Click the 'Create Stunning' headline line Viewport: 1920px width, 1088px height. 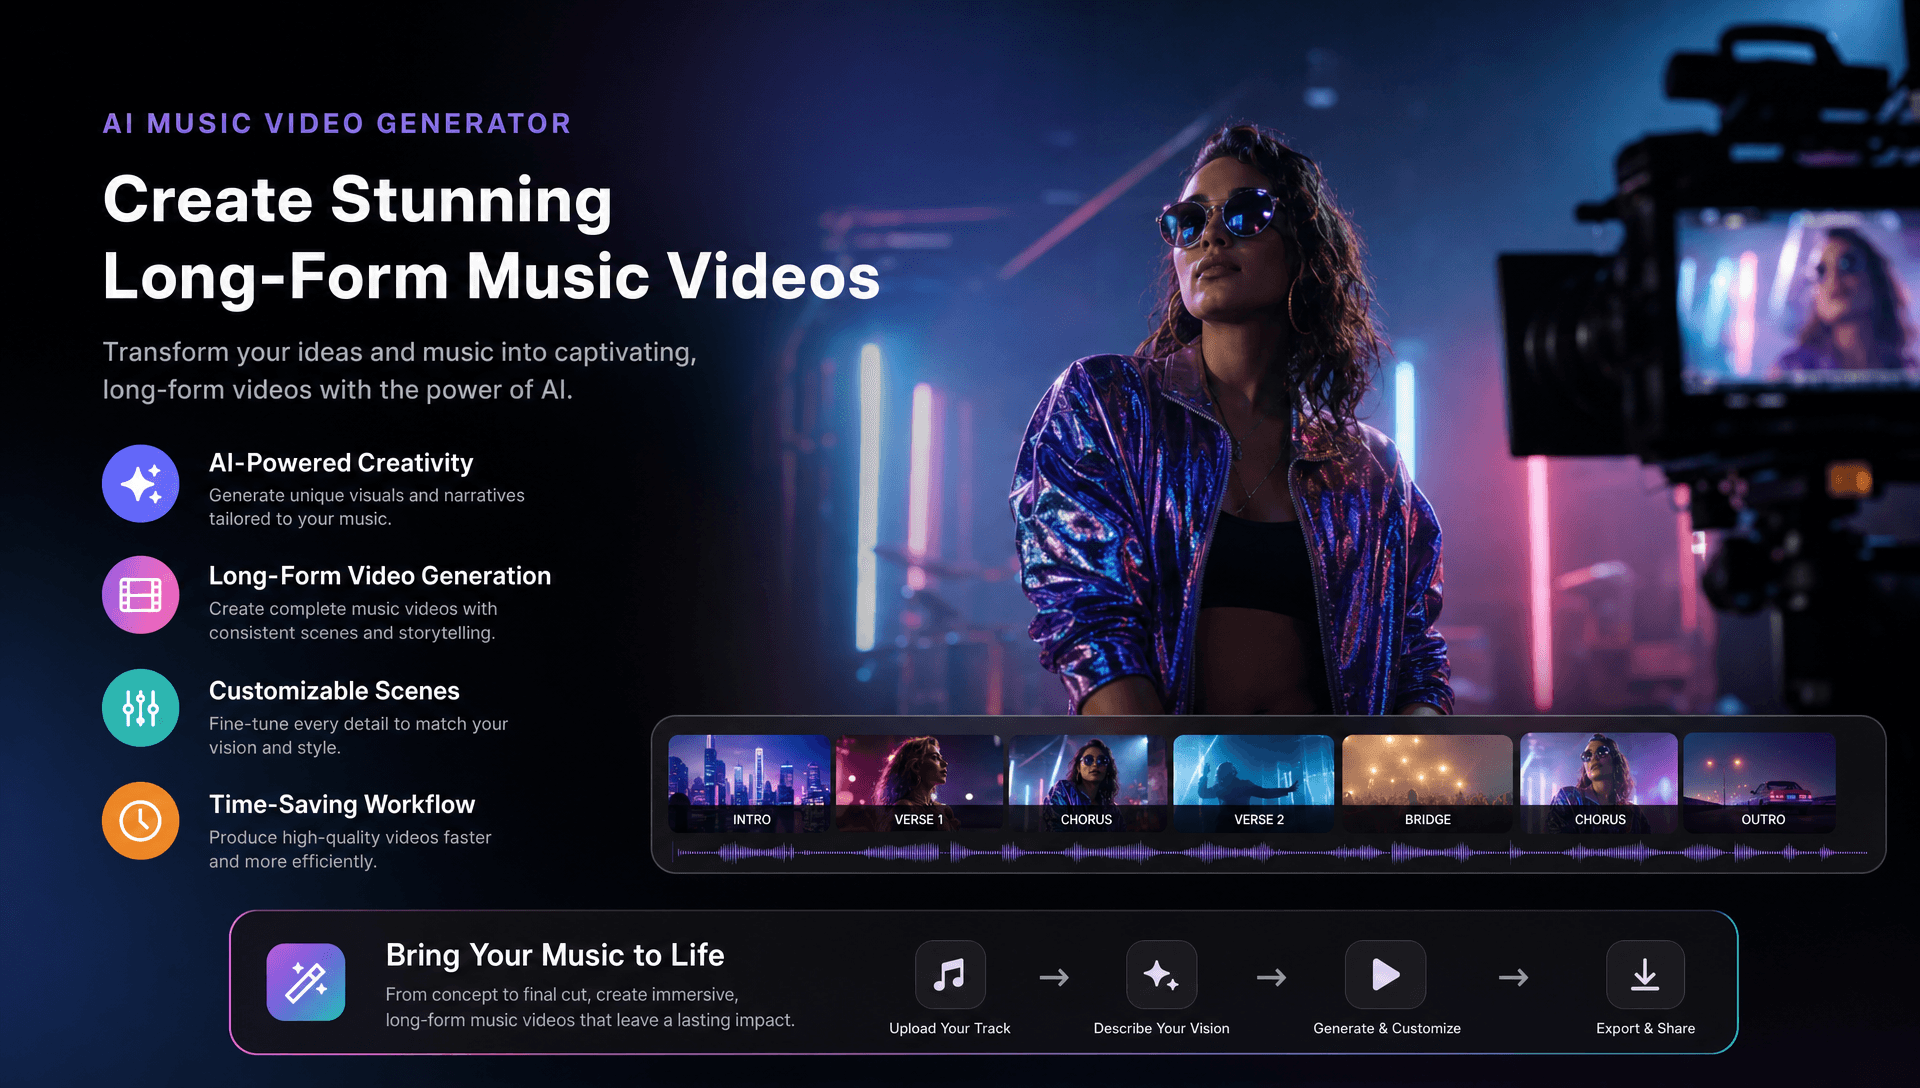[x=358, y=200]
